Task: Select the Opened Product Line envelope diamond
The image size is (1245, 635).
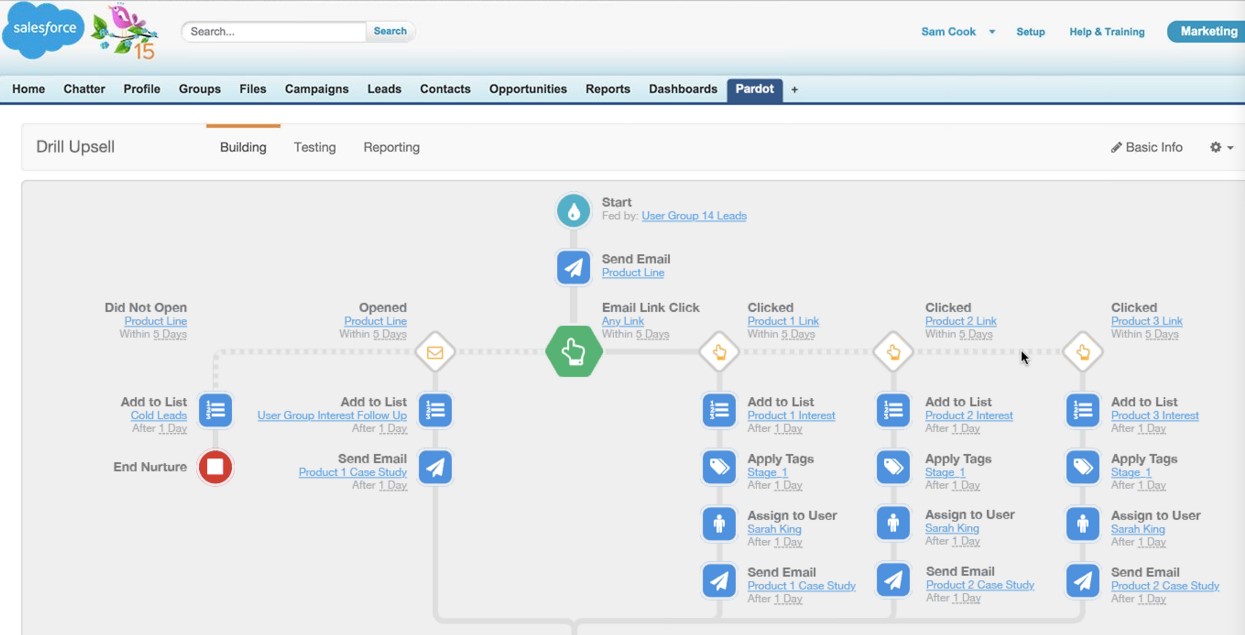Action: [x=435, y=352]
